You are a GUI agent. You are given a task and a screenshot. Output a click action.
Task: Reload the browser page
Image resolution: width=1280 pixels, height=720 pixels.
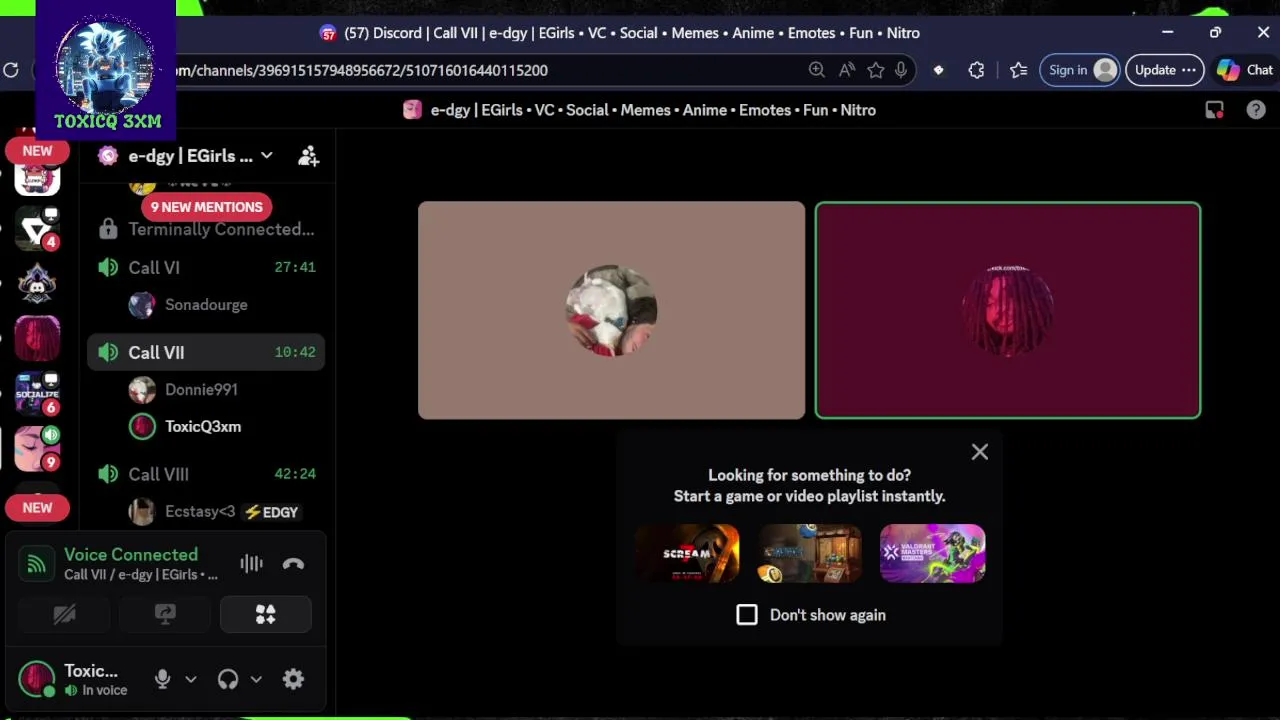pyautogui.click(x=11, y=70)
